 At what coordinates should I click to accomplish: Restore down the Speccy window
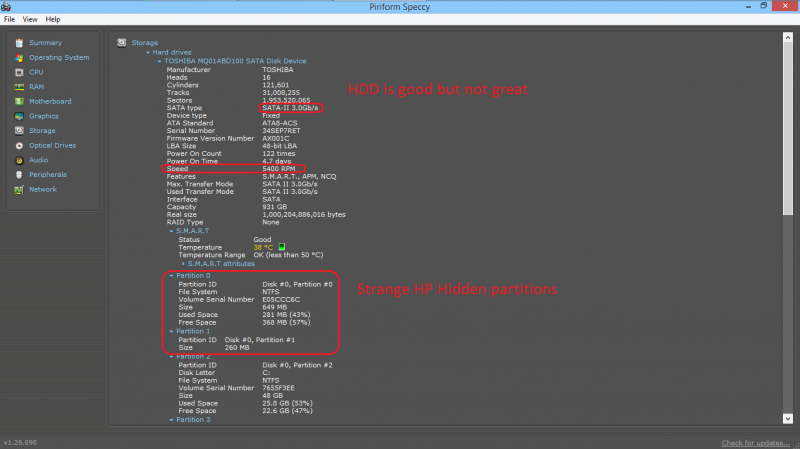point(764,6)
